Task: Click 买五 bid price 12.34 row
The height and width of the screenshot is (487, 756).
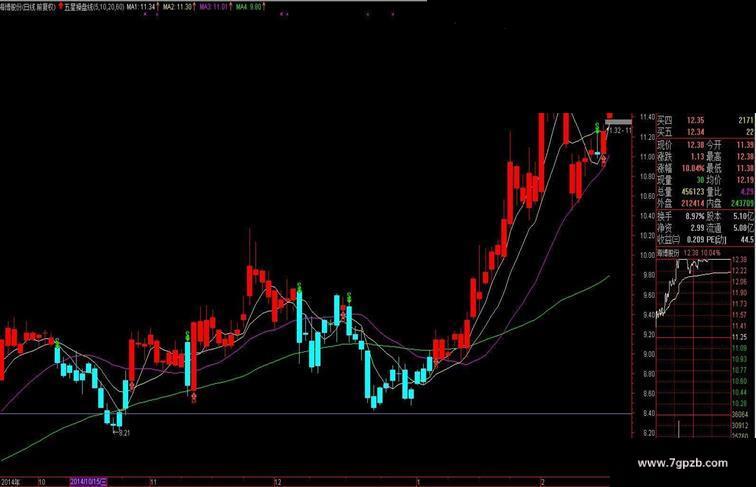Action: click(705, 132)
